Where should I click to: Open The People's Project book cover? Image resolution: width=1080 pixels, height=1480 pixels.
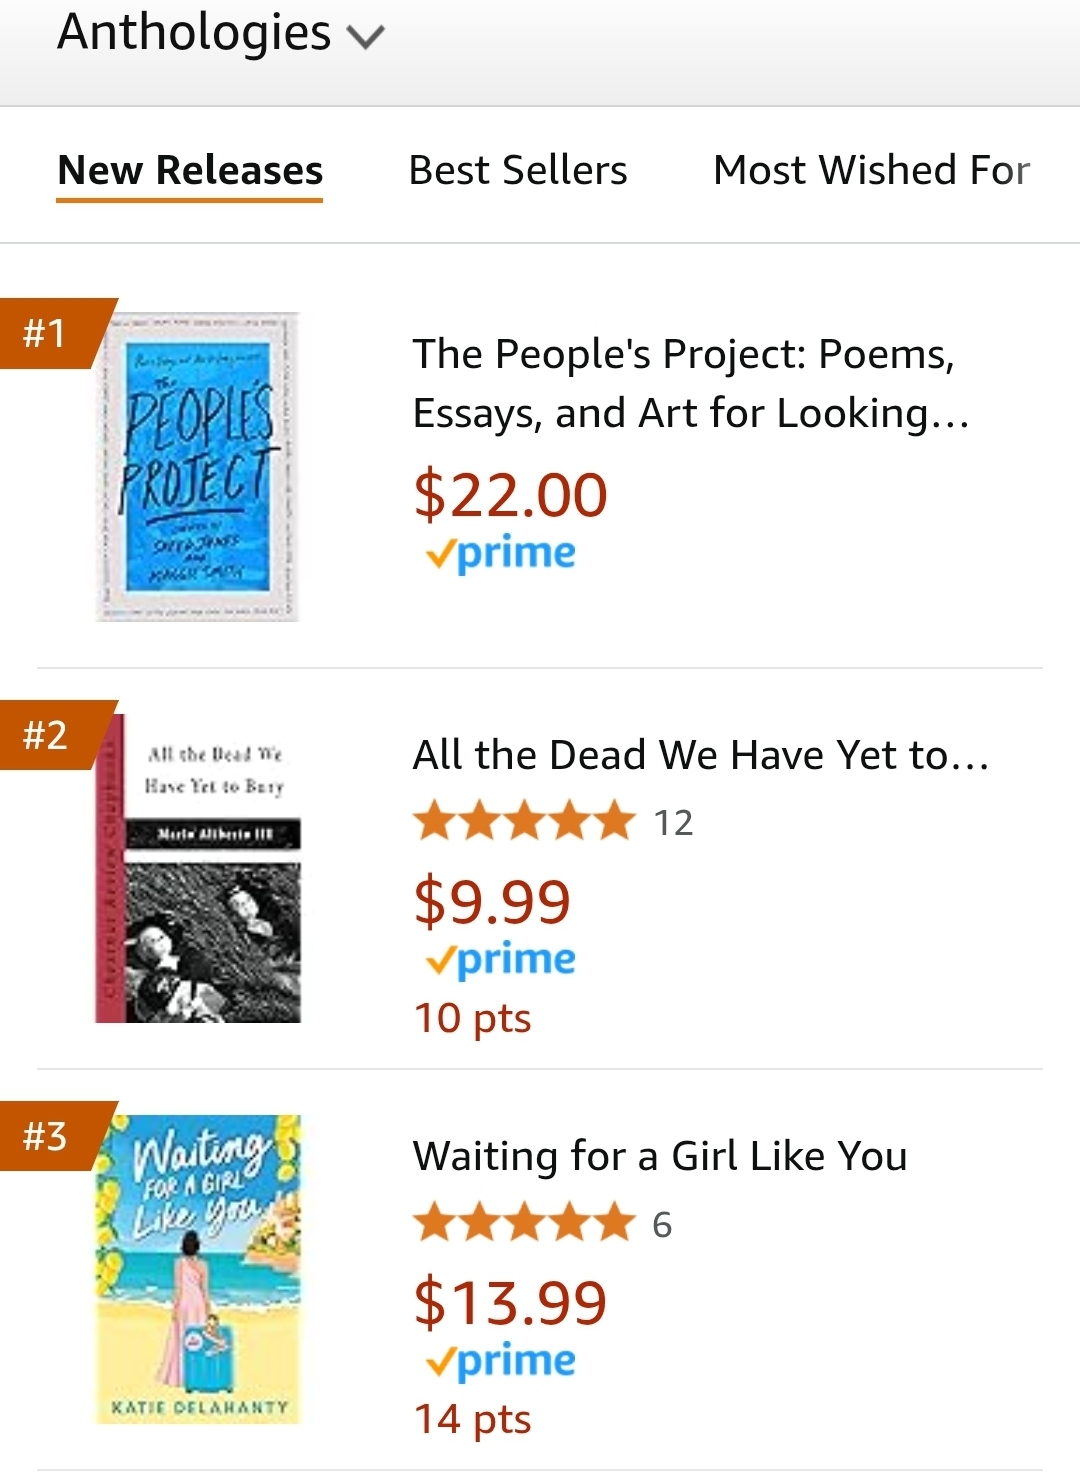[198, 467]
